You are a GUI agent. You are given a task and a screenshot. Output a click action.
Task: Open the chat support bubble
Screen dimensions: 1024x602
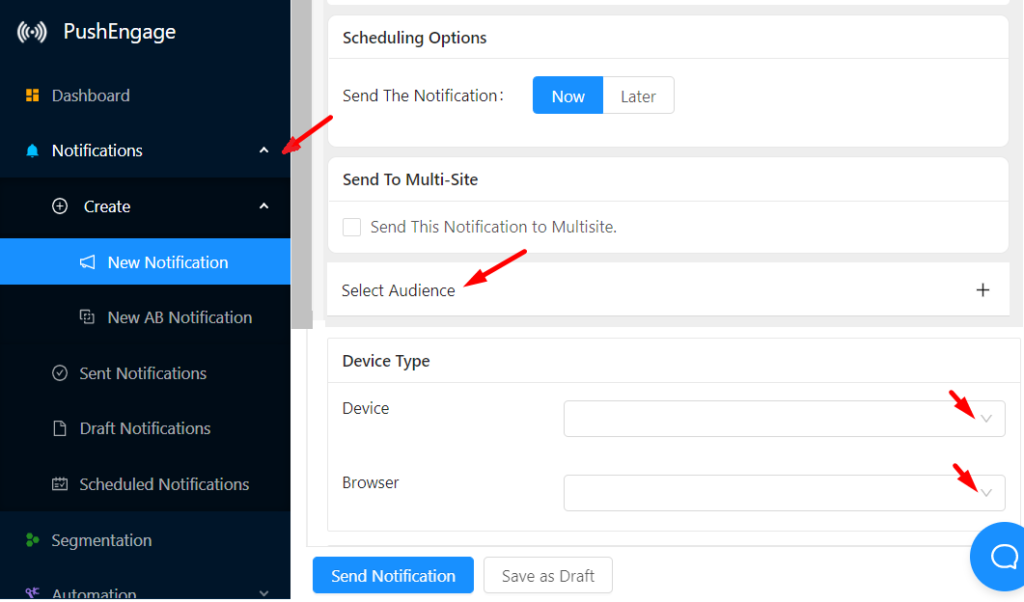pos(999,556)
